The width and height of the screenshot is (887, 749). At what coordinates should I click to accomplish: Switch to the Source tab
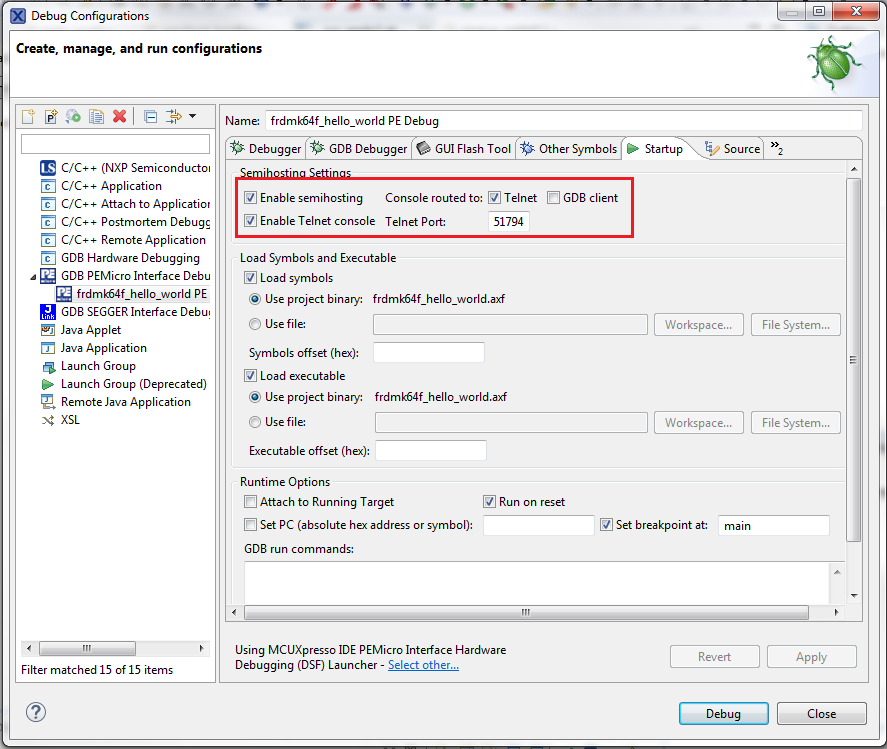(x=732, y=148)
